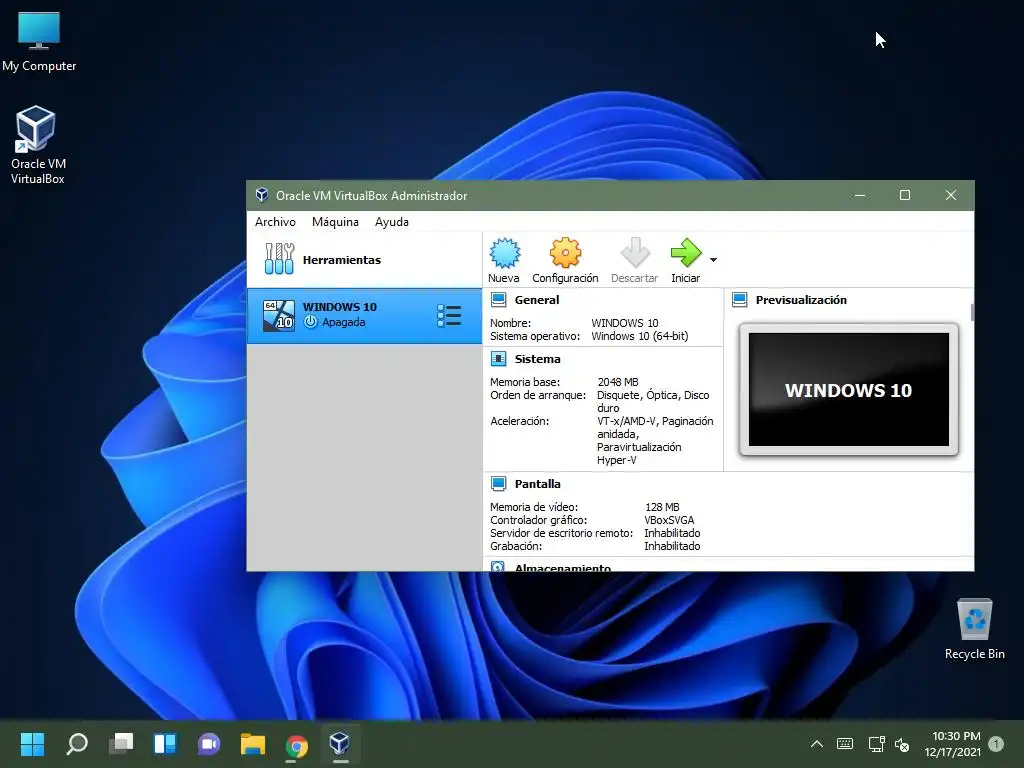Open the Widgets taskbar icon

click(165, 744)
